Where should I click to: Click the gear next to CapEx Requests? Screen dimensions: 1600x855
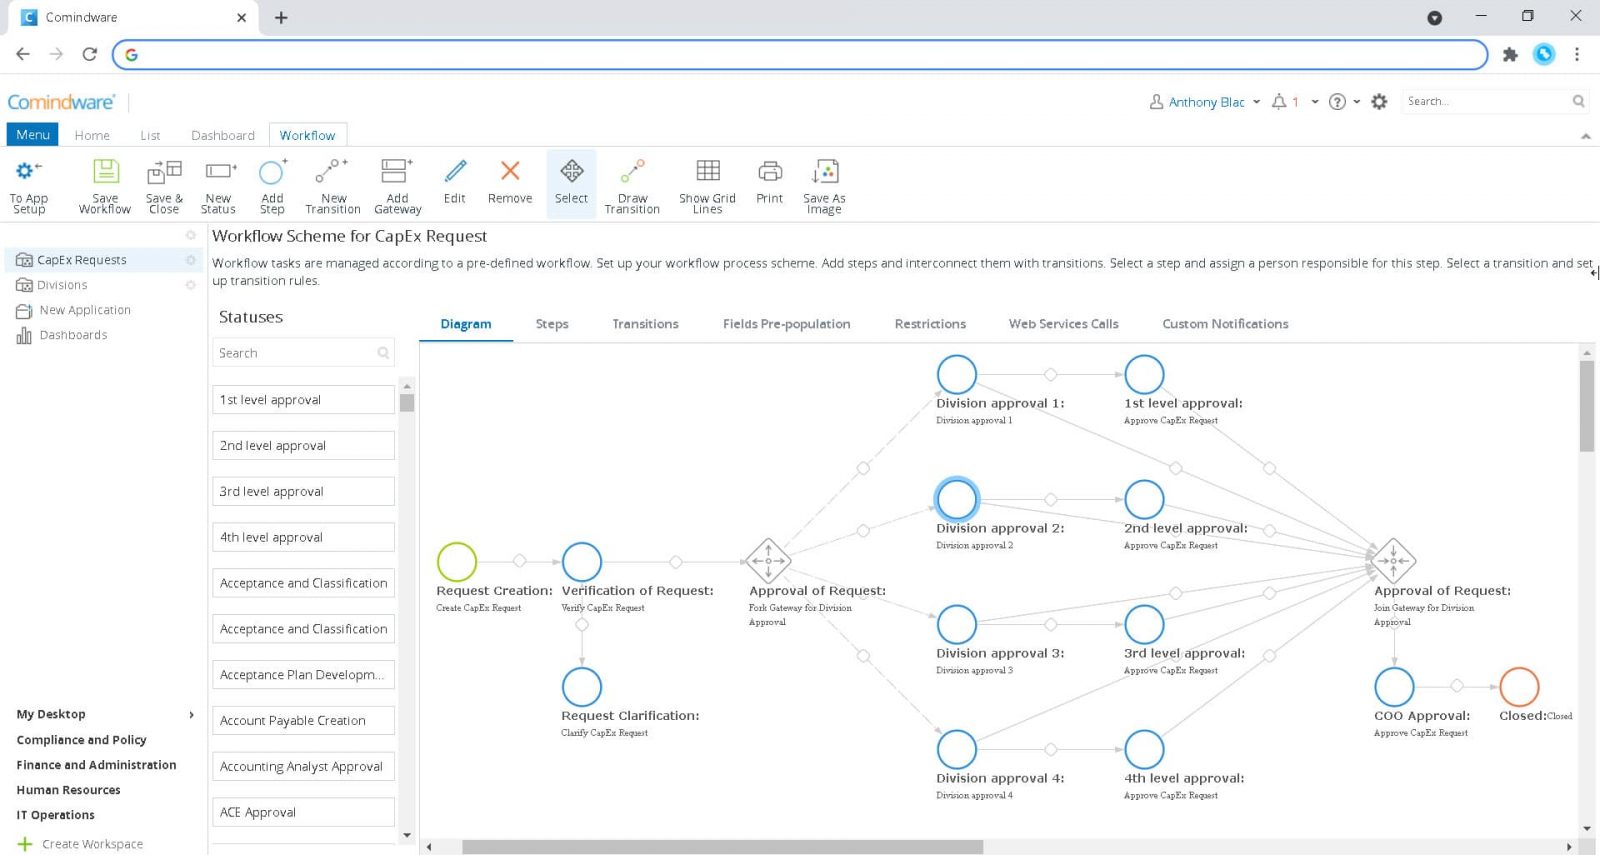pos(190,260)
